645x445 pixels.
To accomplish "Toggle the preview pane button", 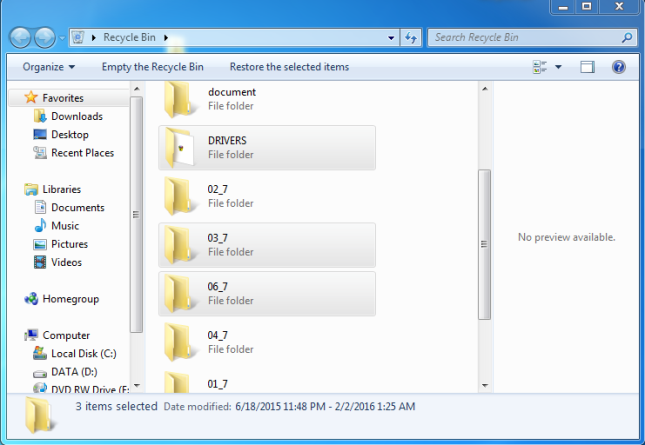I will click(588, 67).
